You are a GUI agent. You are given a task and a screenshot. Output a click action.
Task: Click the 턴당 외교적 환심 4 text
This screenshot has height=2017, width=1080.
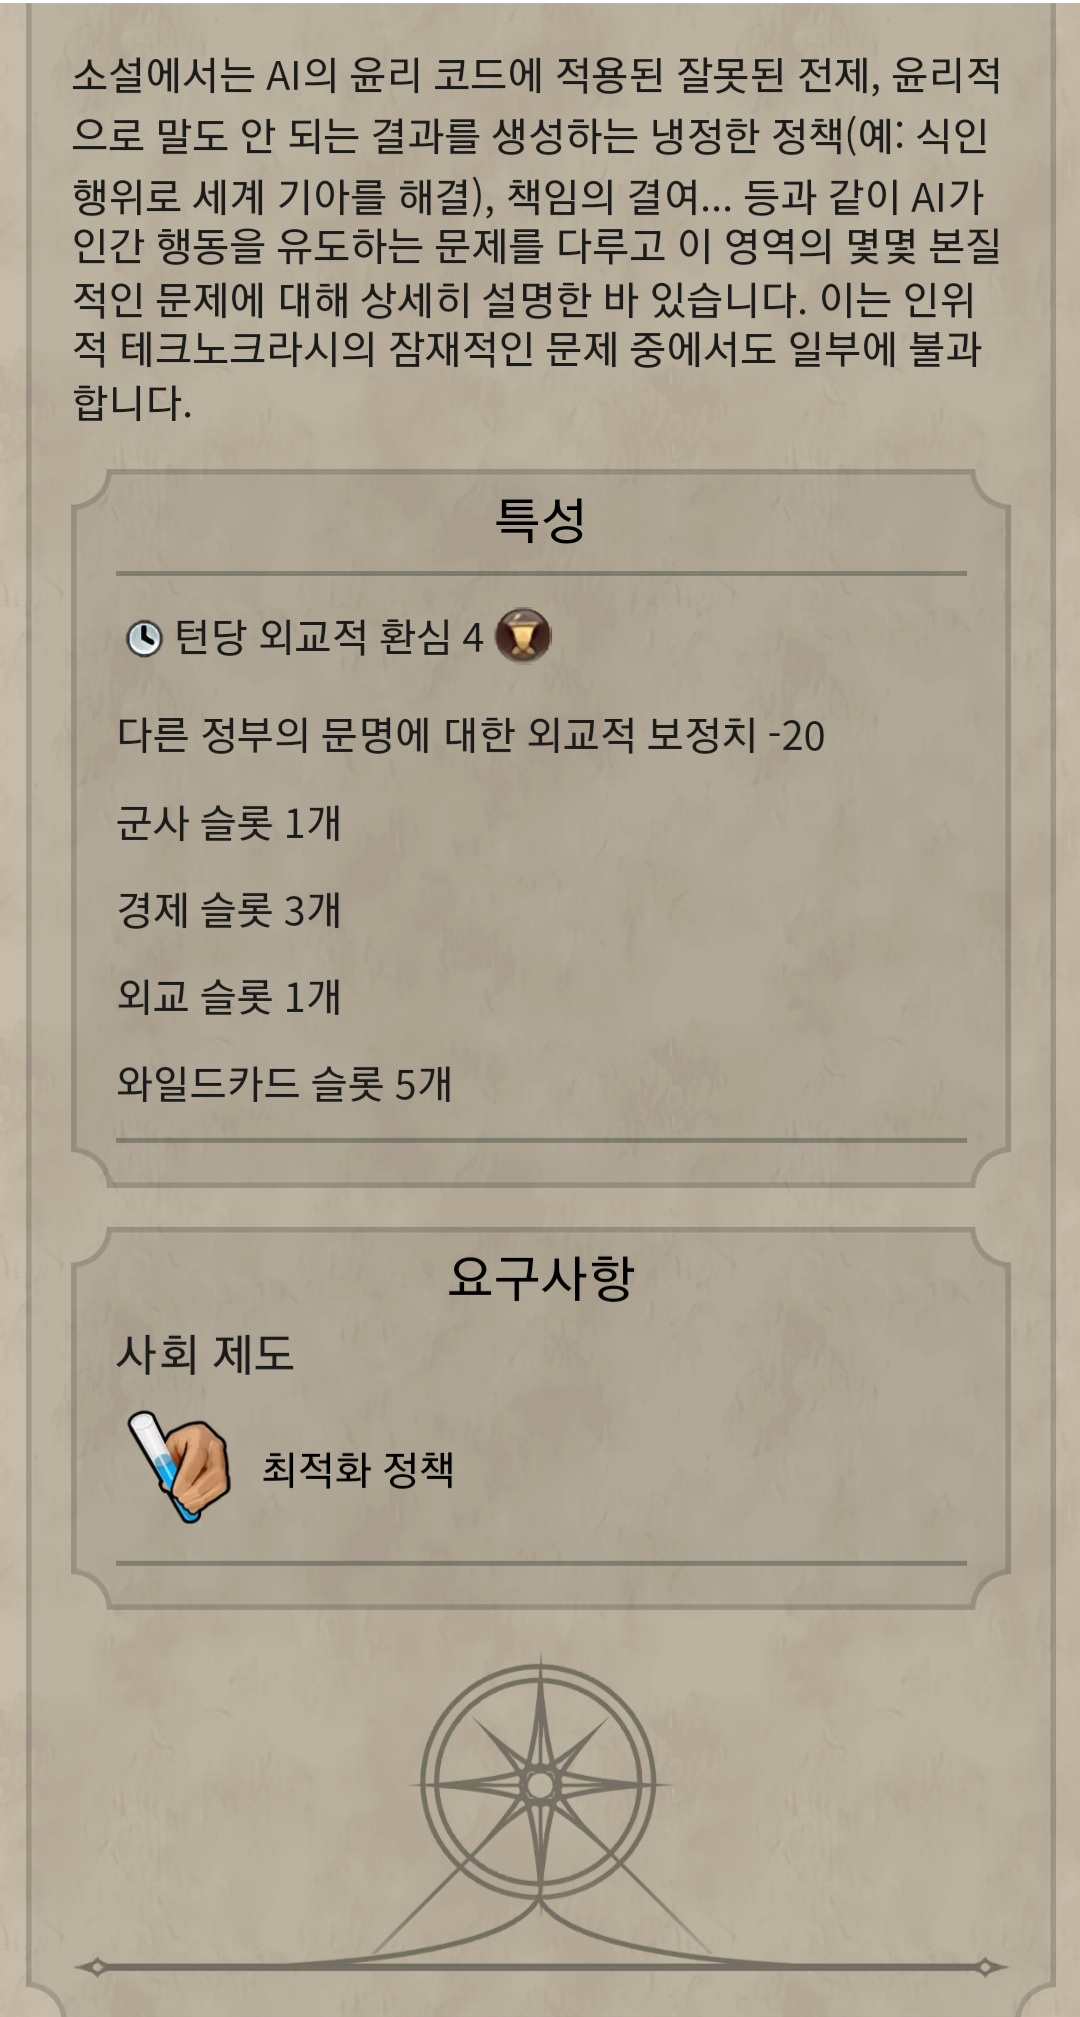pyautogui.click(x=329, y=637)
